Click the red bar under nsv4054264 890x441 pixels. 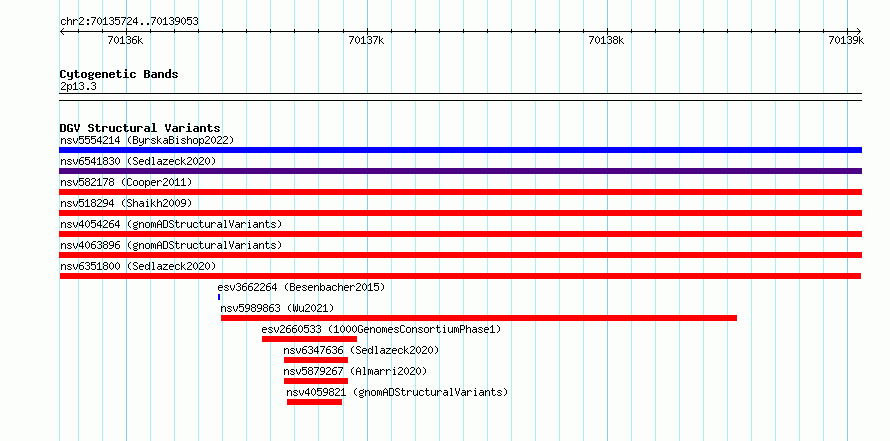pyautogui.click(x=460, y=234)
